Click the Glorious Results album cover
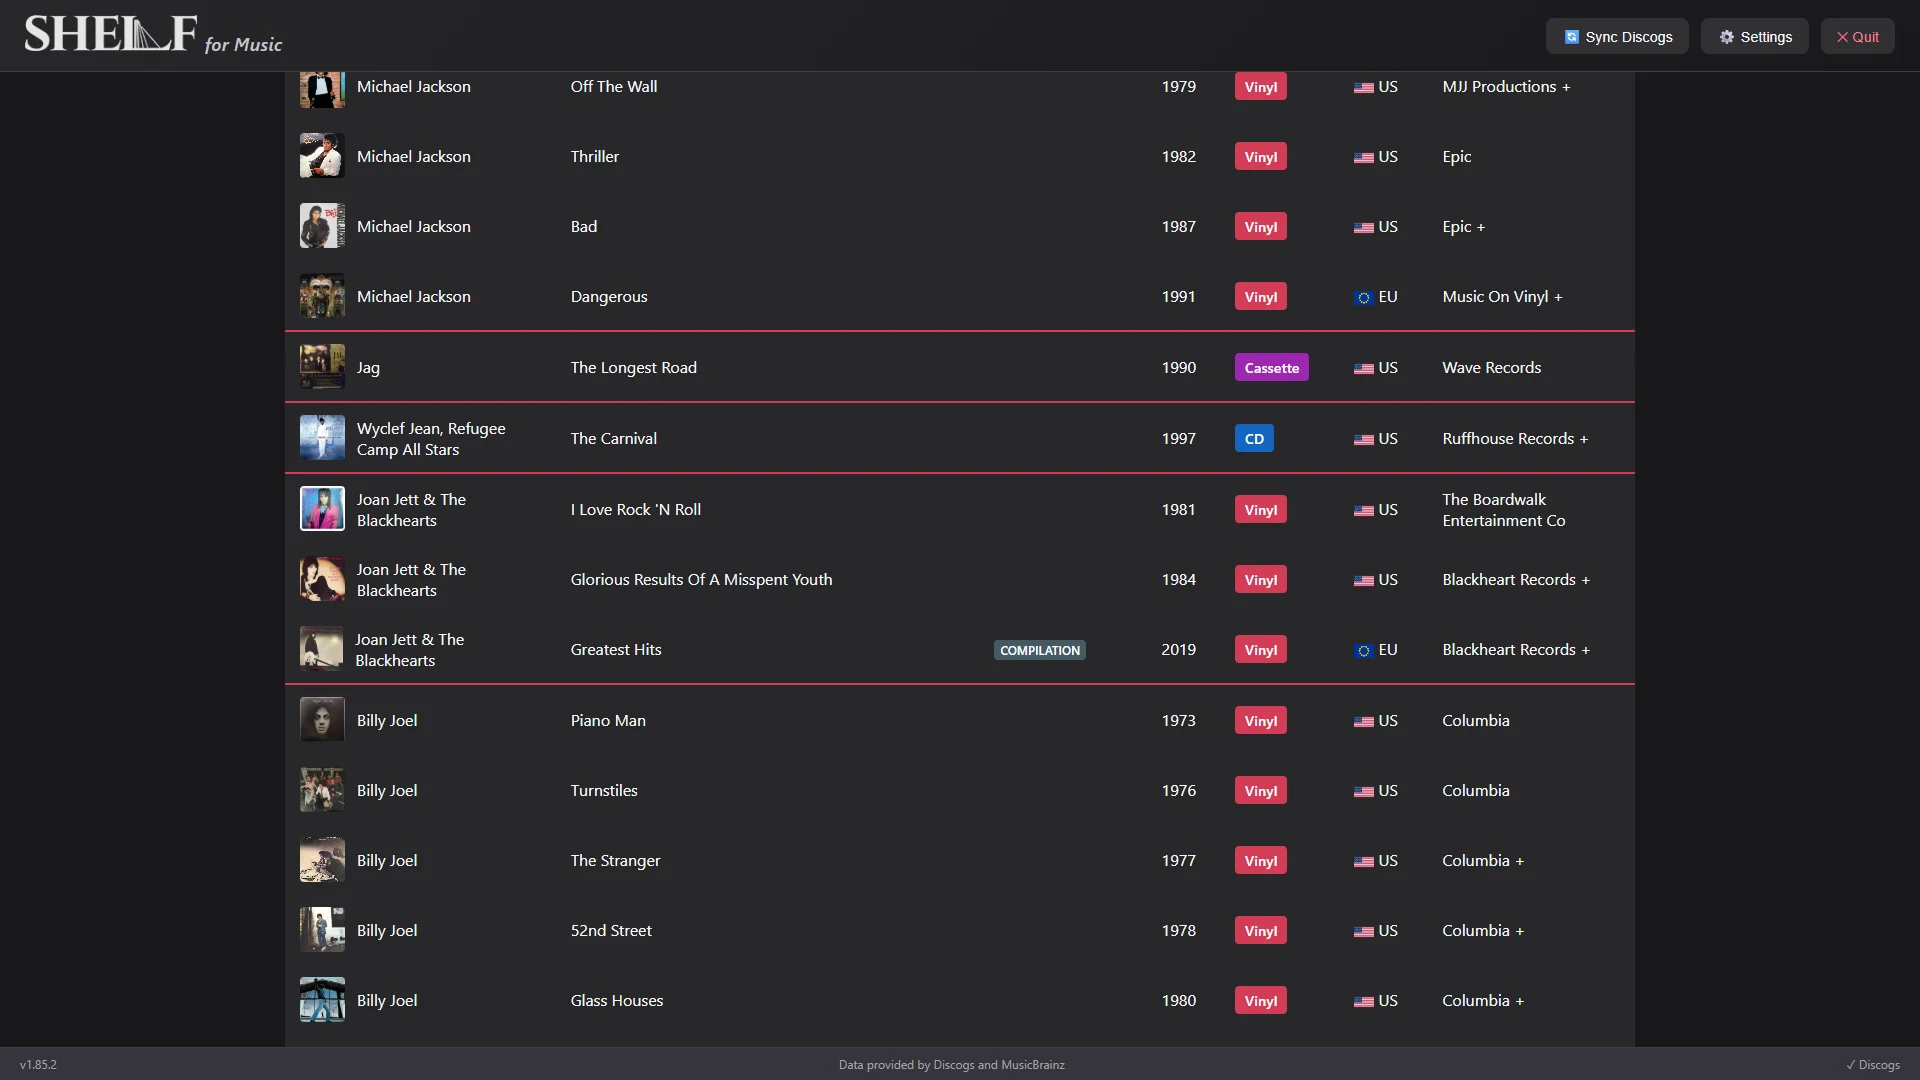 pyautogui.click(x=322, y=579)
